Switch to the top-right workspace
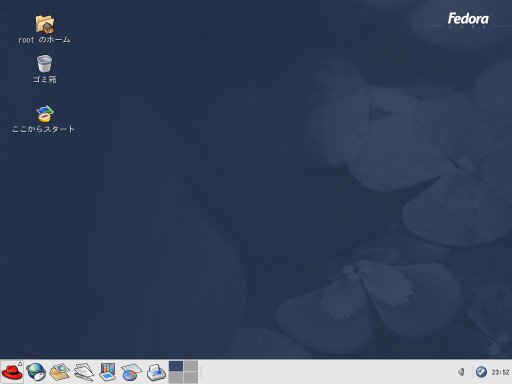 191,366
